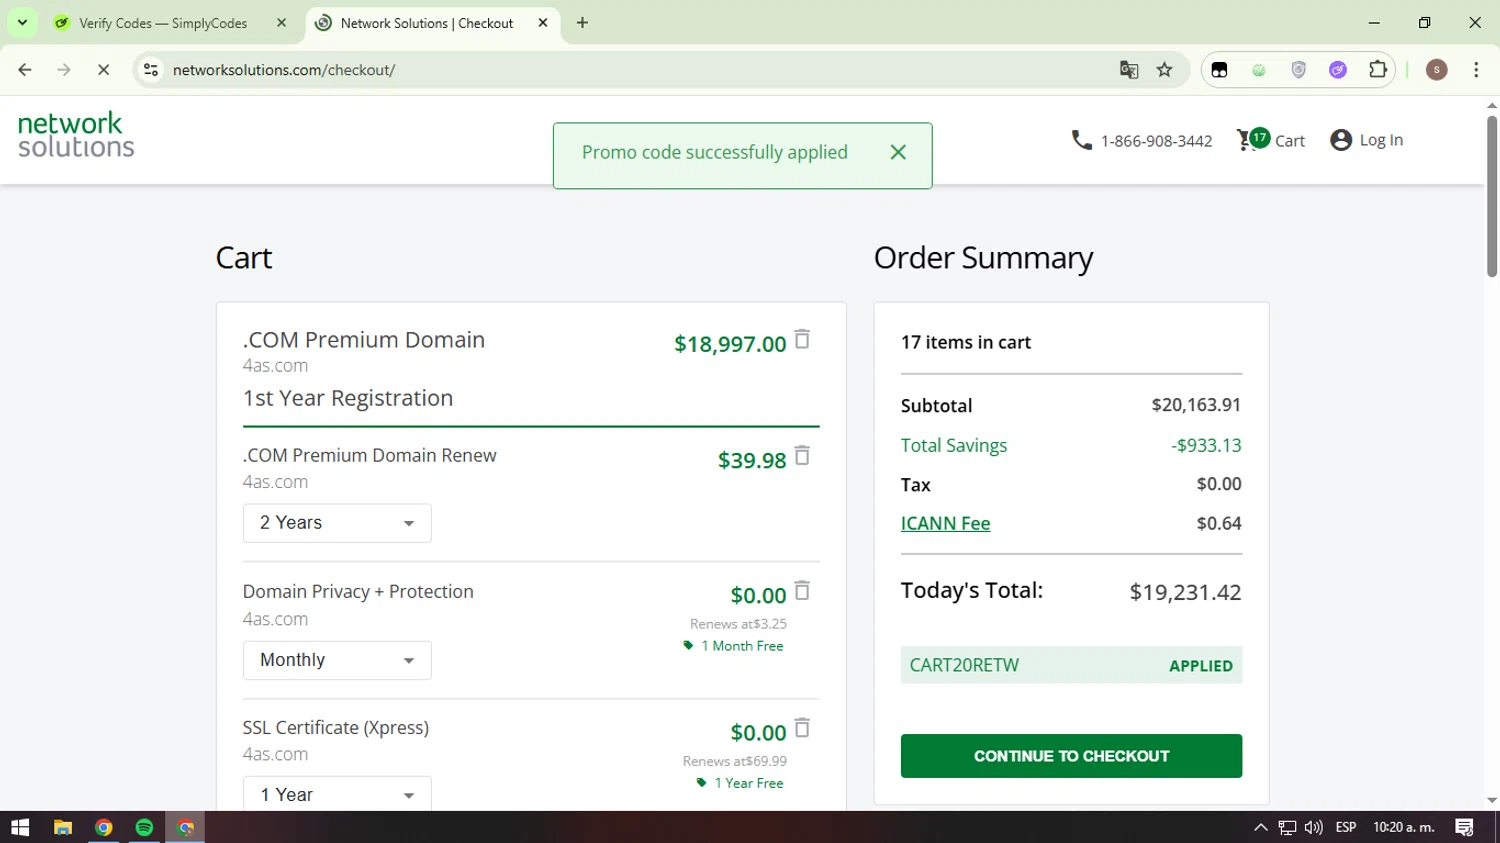
Task: Remove Domain Privacy + Protection from cart
Action: click(802, 591)
